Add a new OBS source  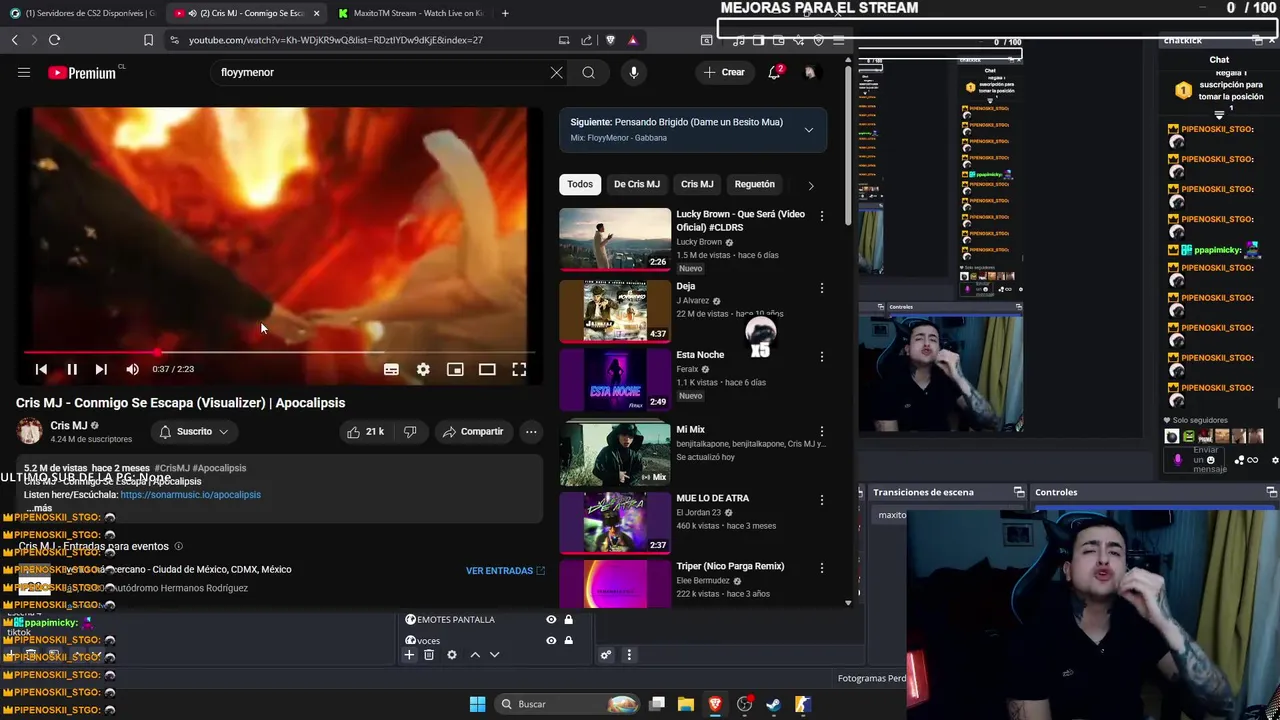pos(409,655)
